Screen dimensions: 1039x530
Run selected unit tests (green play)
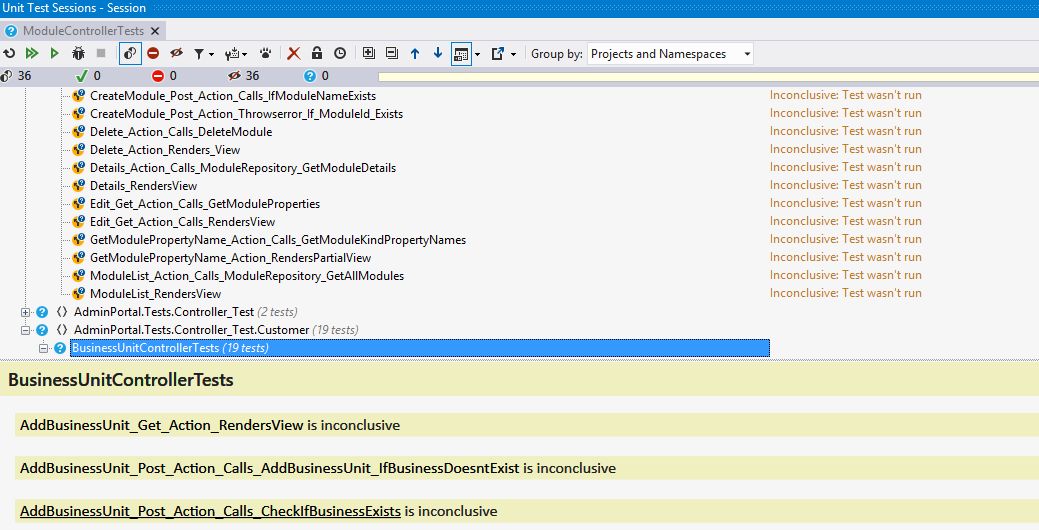coord(54,54)
